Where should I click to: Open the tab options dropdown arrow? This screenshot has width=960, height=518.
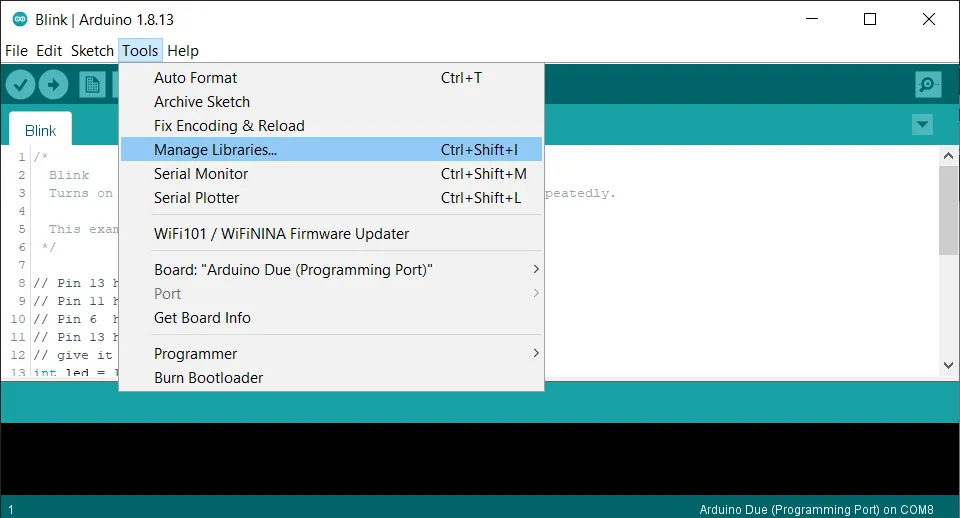click(x=922, y=125)
